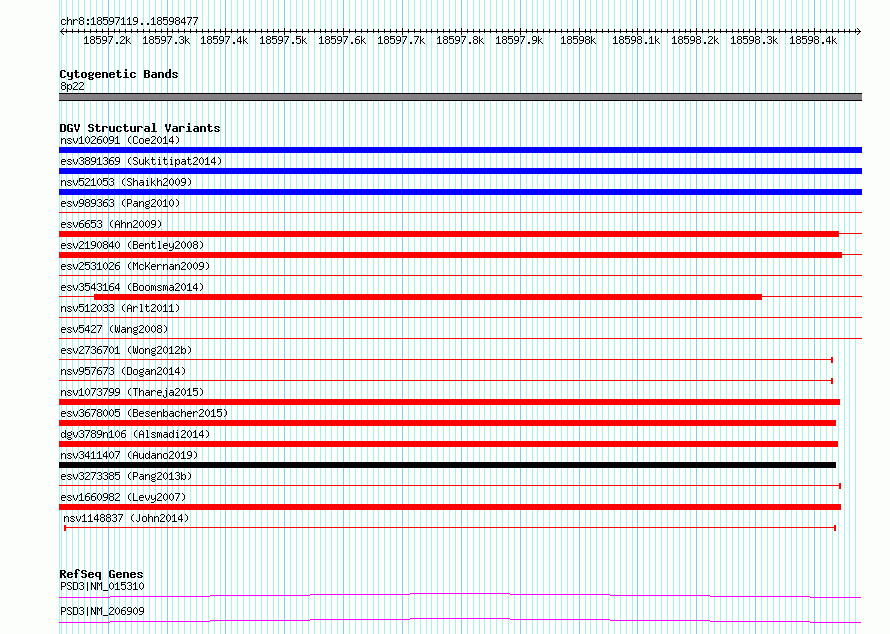The width and height of the screenshot is (890, 634).
Task: Click the chr8:18597119..18598477 region label
Action: 129,21
